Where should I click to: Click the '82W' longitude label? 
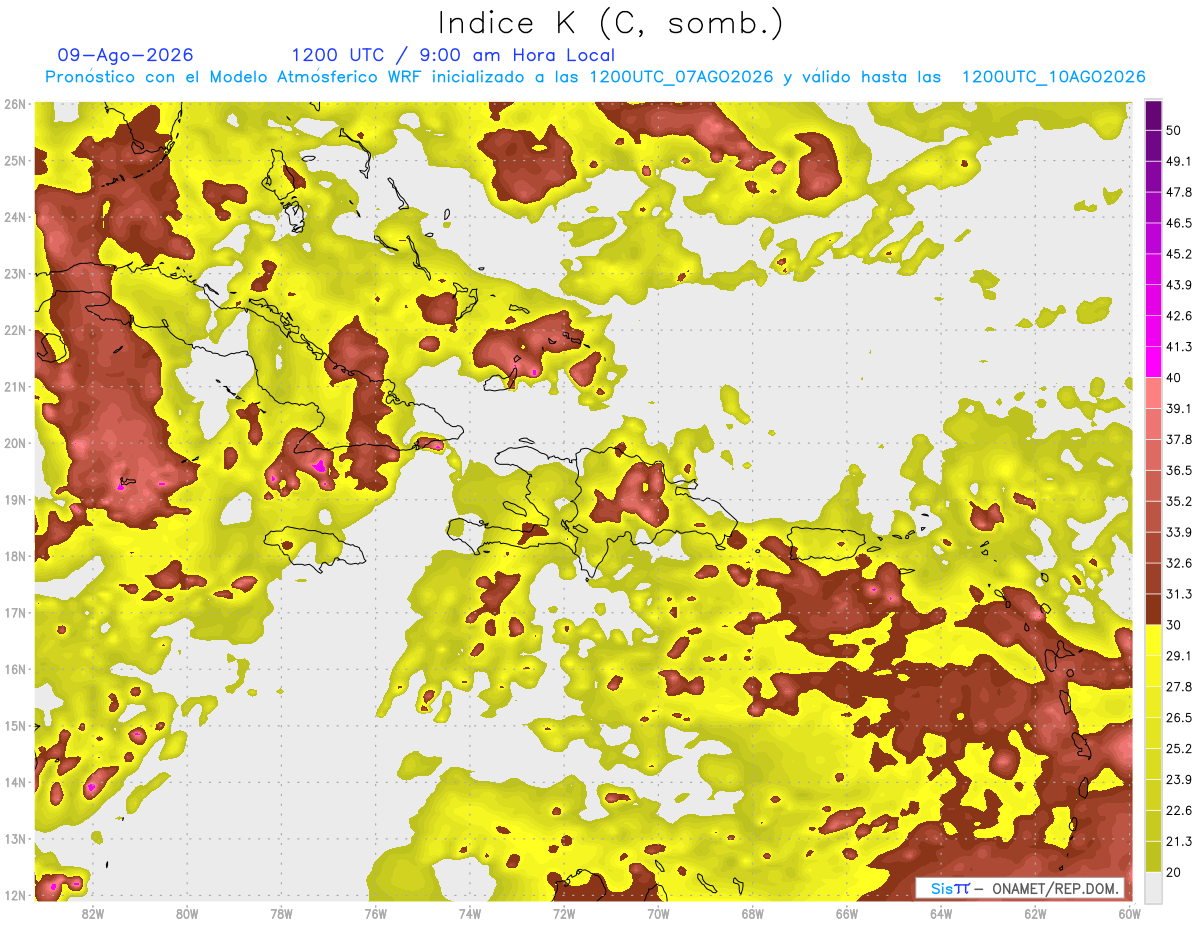[93, 914]
